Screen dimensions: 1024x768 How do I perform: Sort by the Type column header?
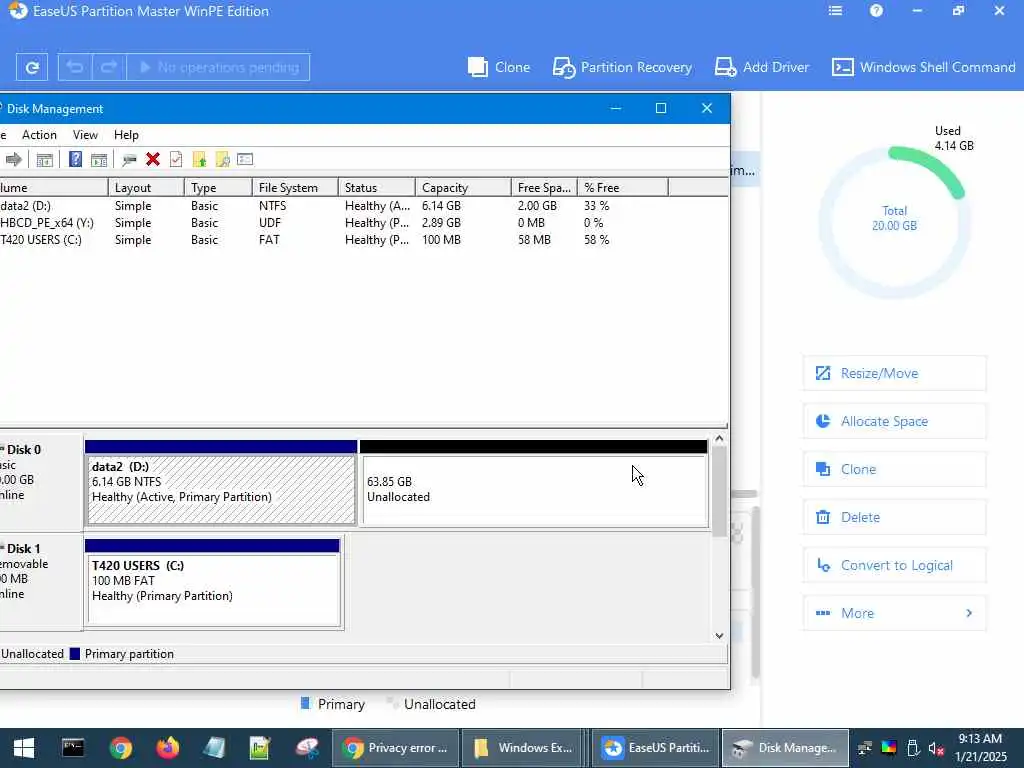pyautogui.click(x=218, y=187)
